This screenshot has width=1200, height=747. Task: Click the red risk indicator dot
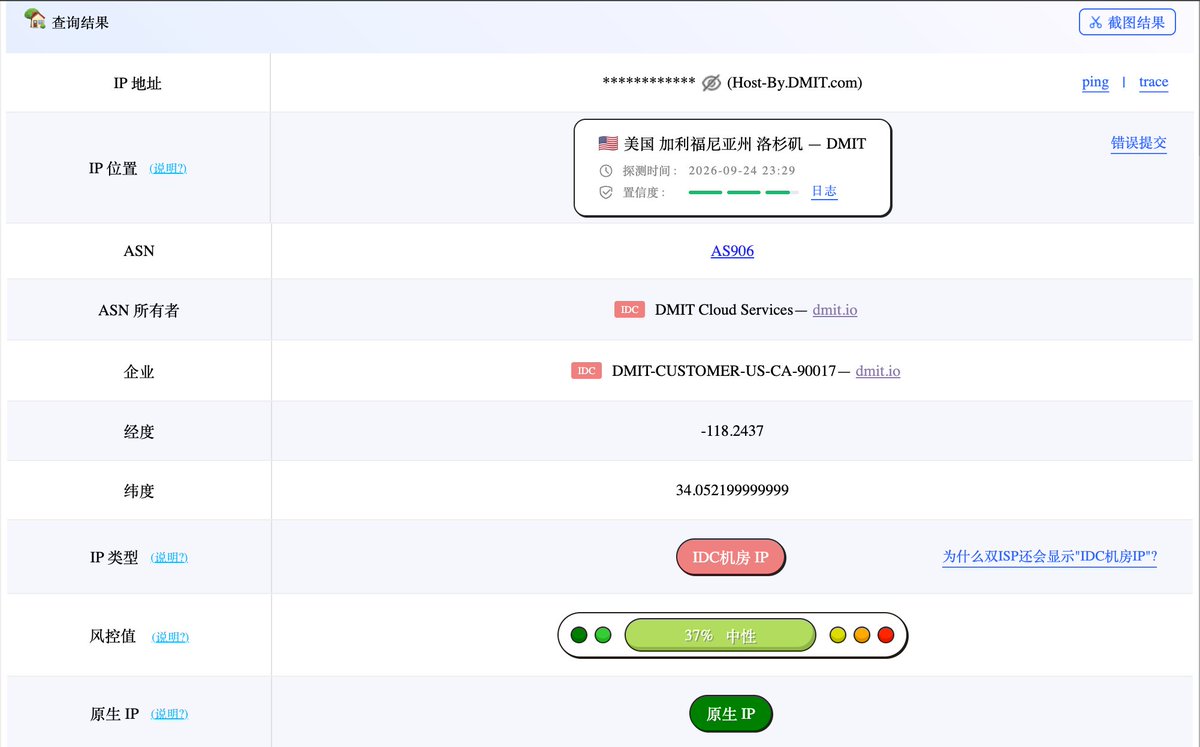click(885, 635)
